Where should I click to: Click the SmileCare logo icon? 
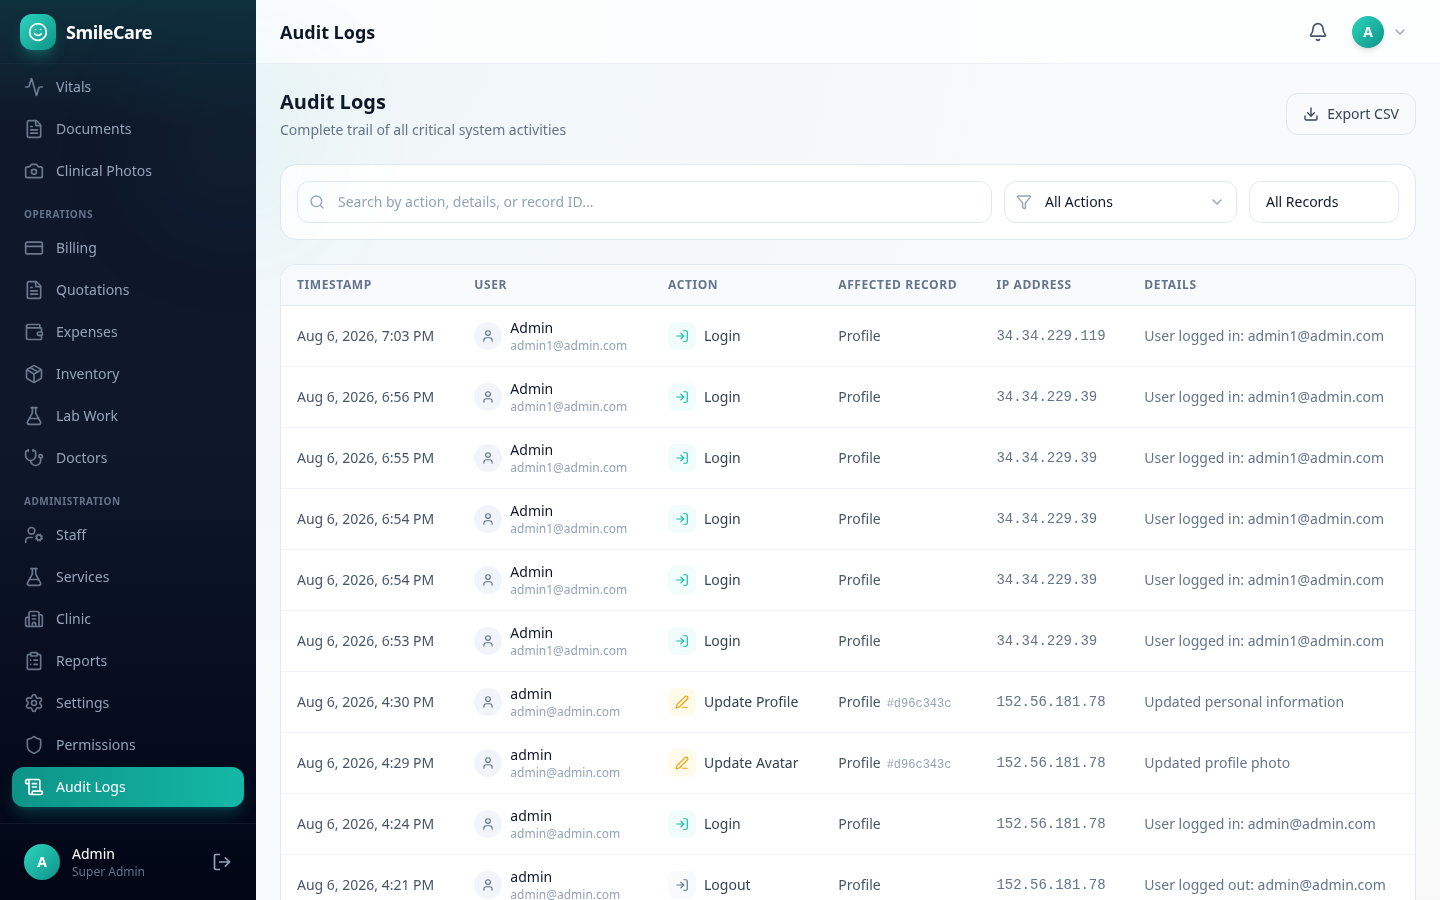(x=38, y=32)
